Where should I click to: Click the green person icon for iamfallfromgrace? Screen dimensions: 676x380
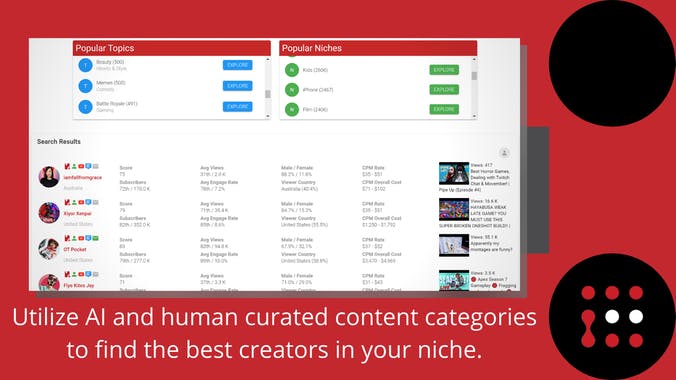(x=74, y=166)
